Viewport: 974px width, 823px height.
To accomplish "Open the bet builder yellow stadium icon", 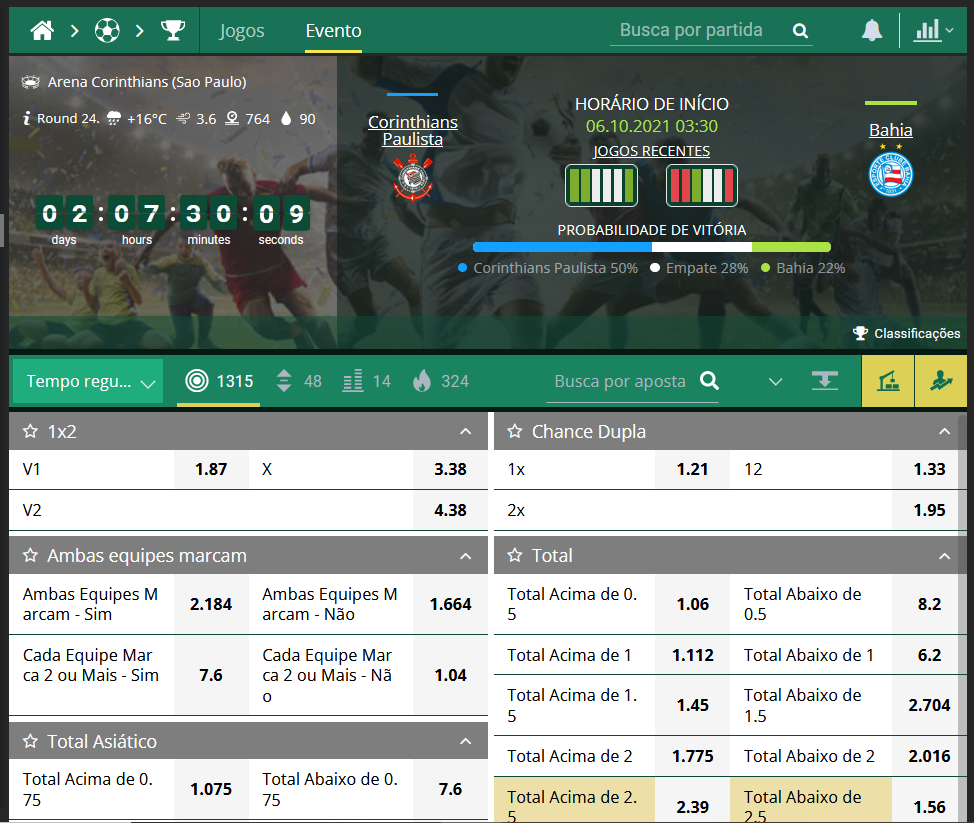I will tap(888, 381).
